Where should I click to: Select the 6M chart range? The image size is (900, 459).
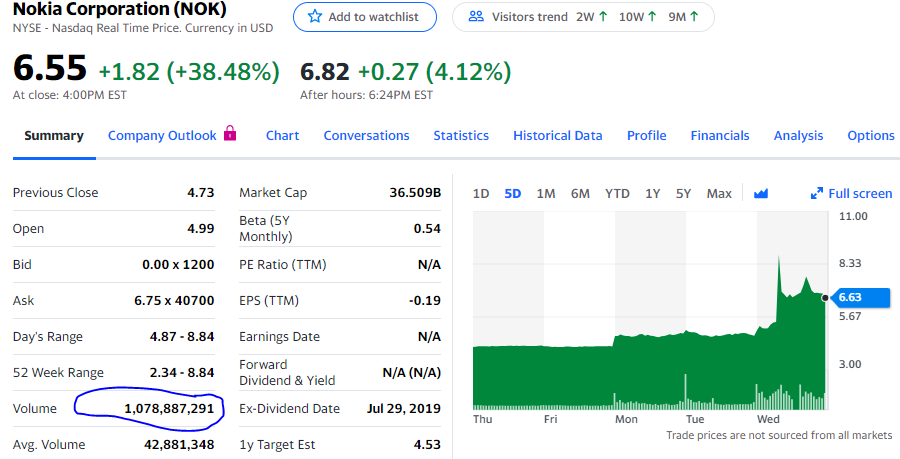tap(580, 193)
